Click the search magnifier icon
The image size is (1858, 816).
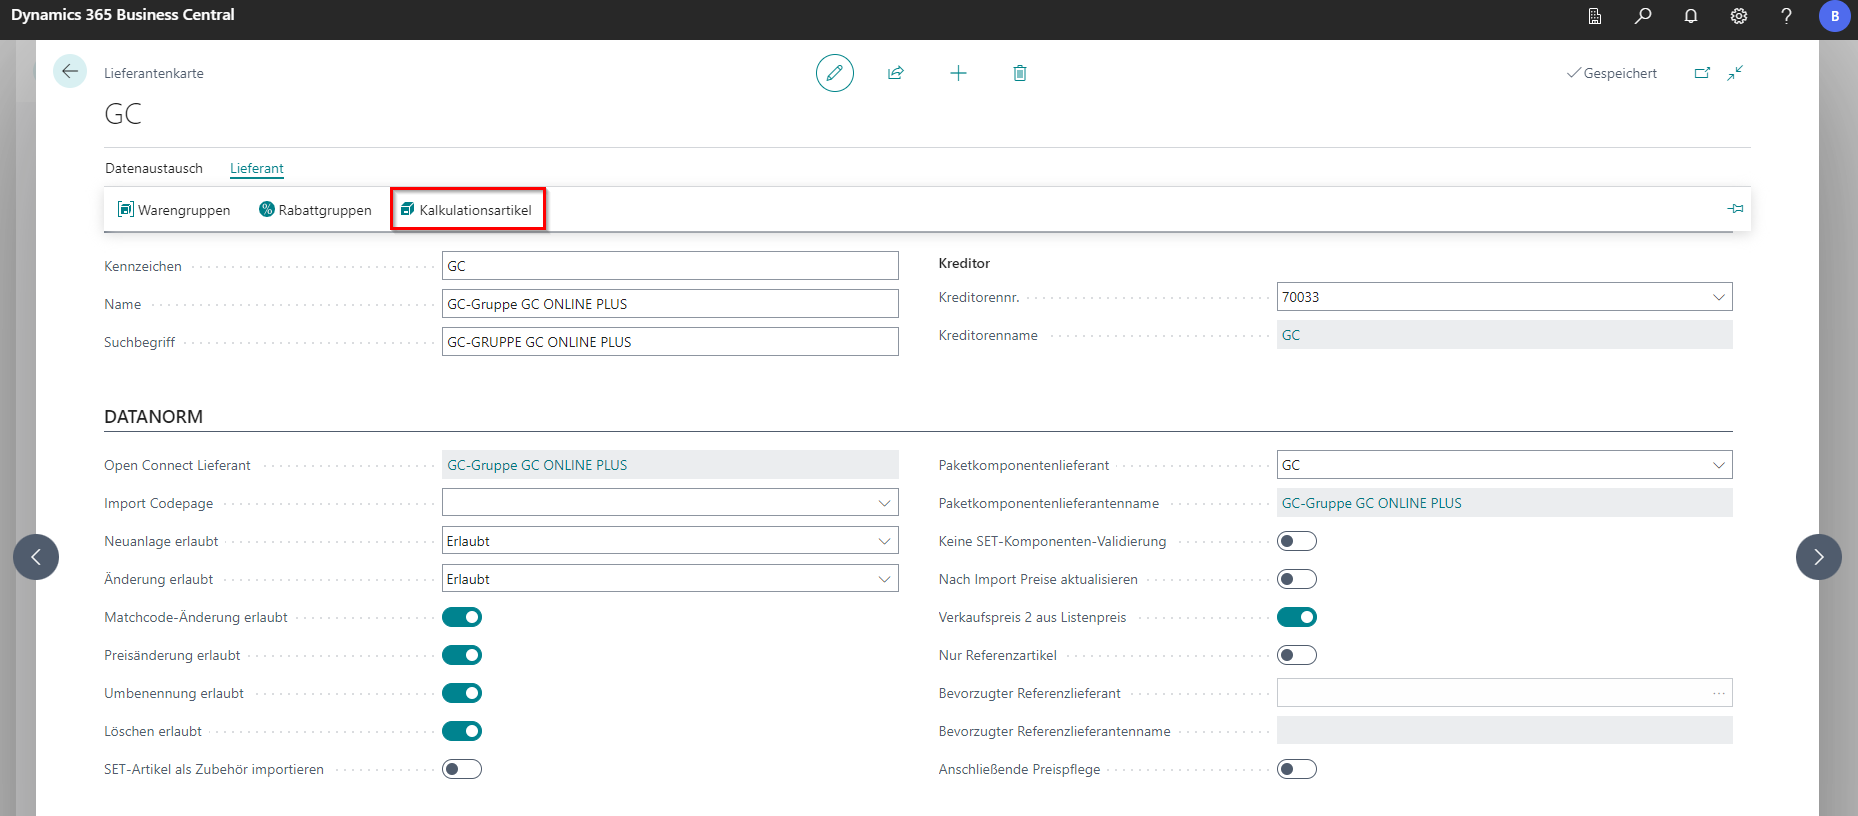pyautogui.click(x=1643, y=16)
